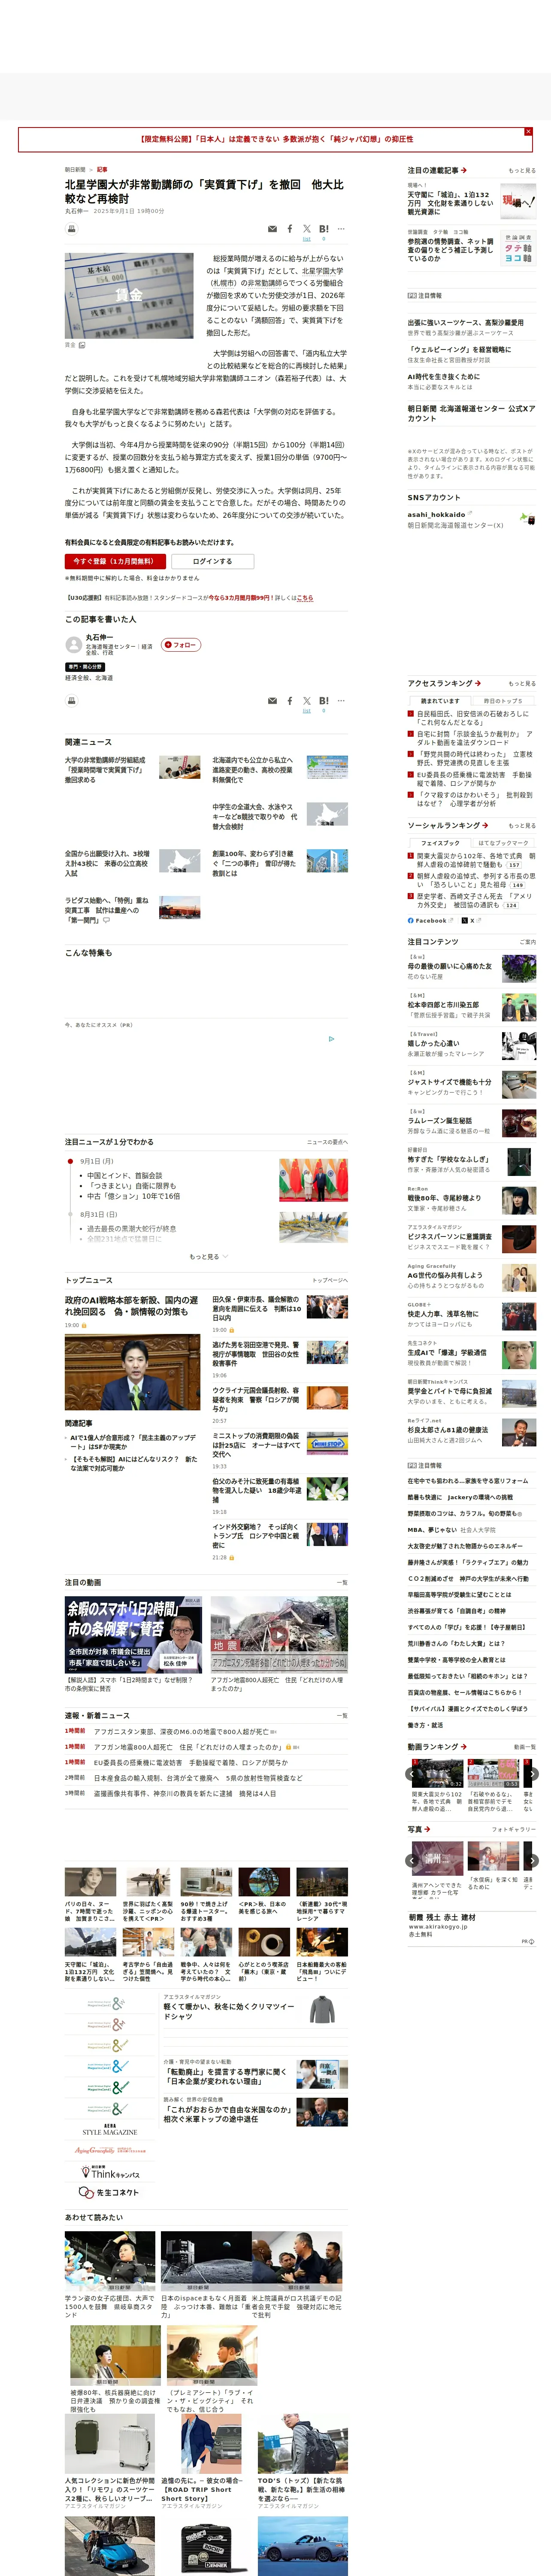Open こちら link in U30 campaign line

(305, 597)
